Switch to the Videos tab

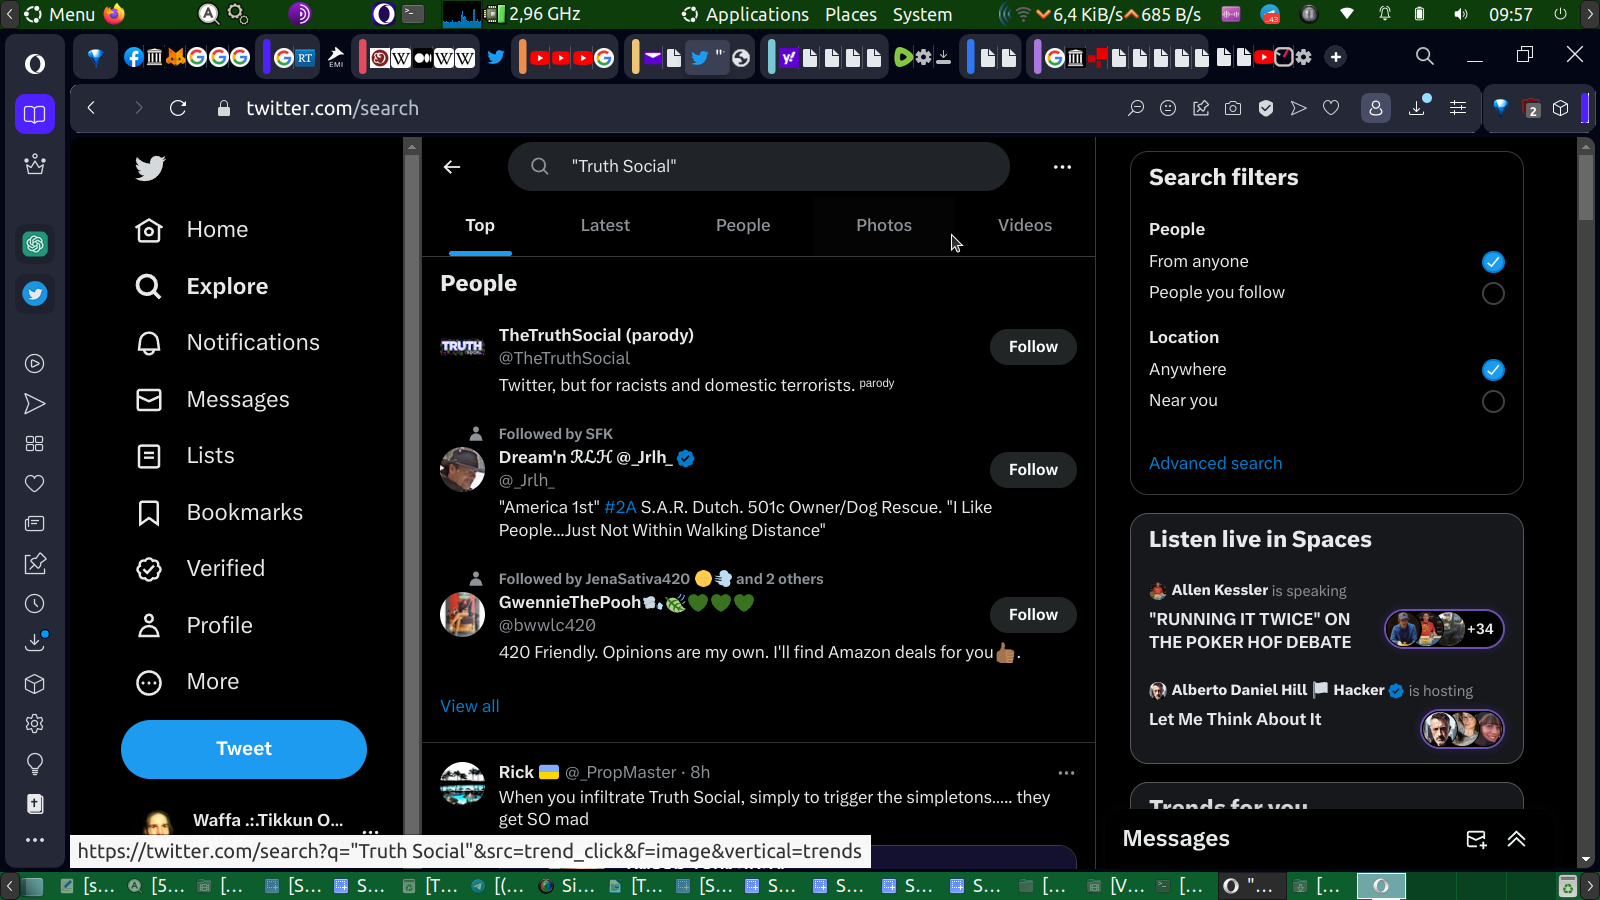(1025, 226)
